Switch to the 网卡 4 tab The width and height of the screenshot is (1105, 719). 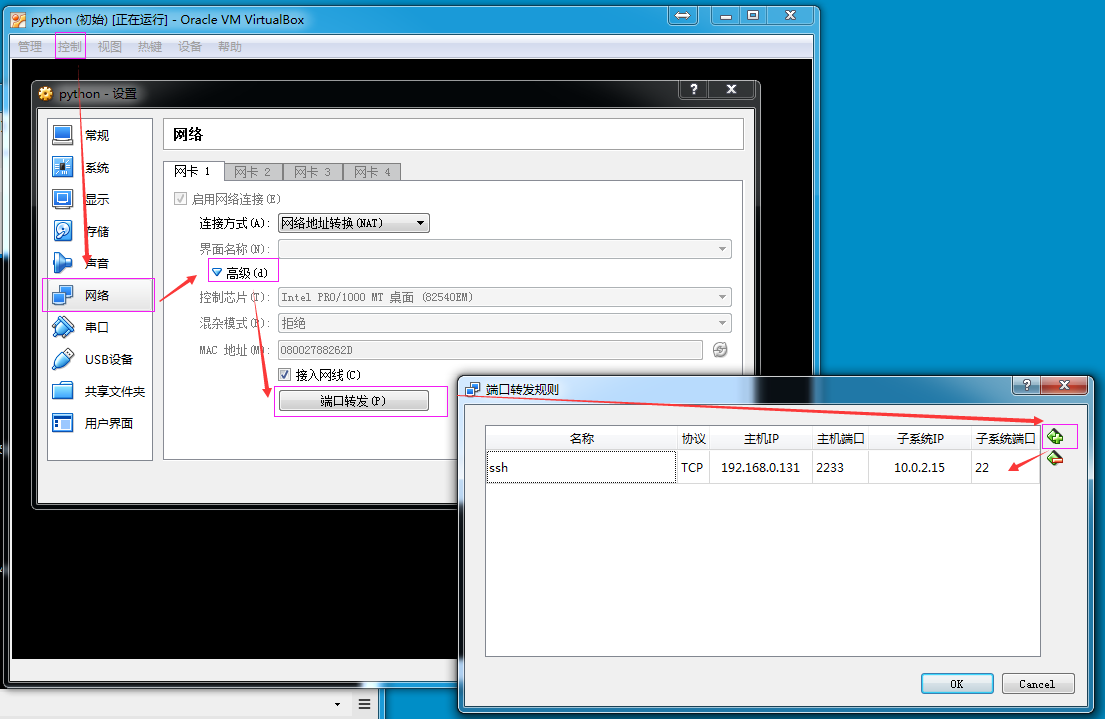pos(373,172)
